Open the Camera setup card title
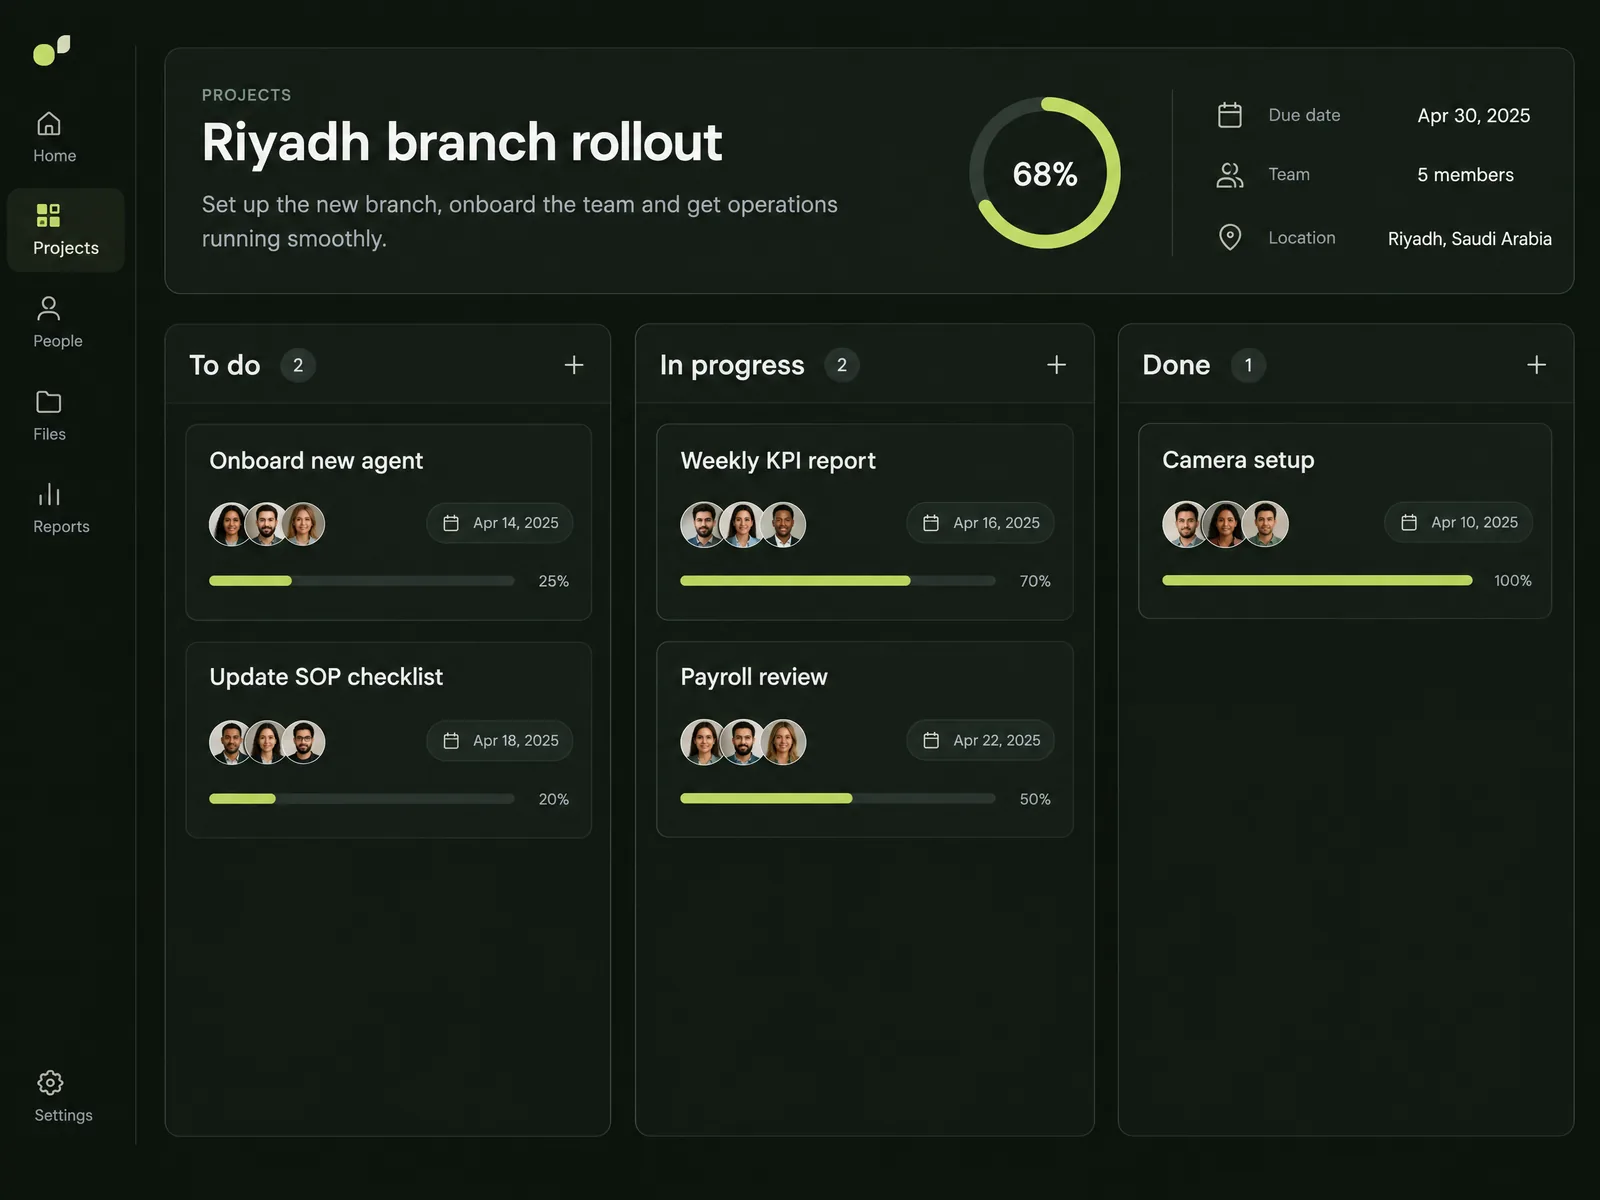This screenshot has height=1200, width=1600. 1238,460
